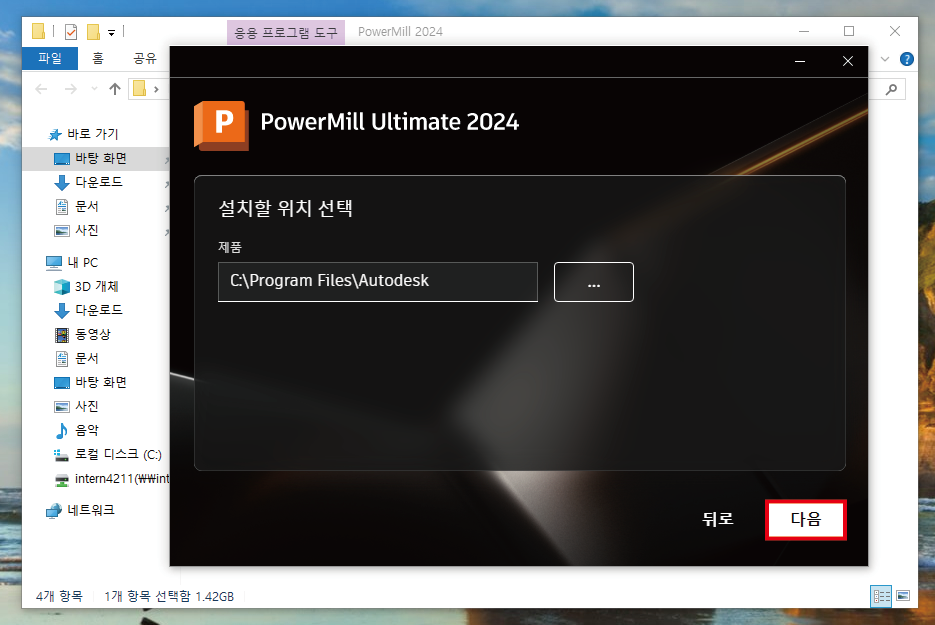
Task: Close the File Explorer window
Action: pyautogui.click(x=894, y=31)
